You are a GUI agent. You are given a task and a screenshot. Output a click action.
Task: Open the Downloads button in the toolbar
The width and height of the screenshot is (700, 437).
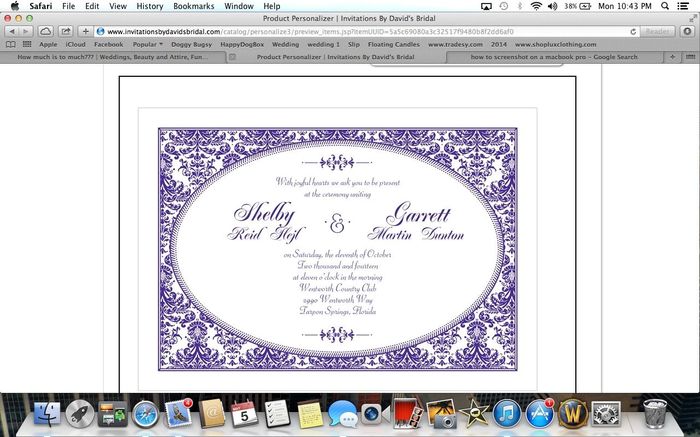(x=687, y=31)
